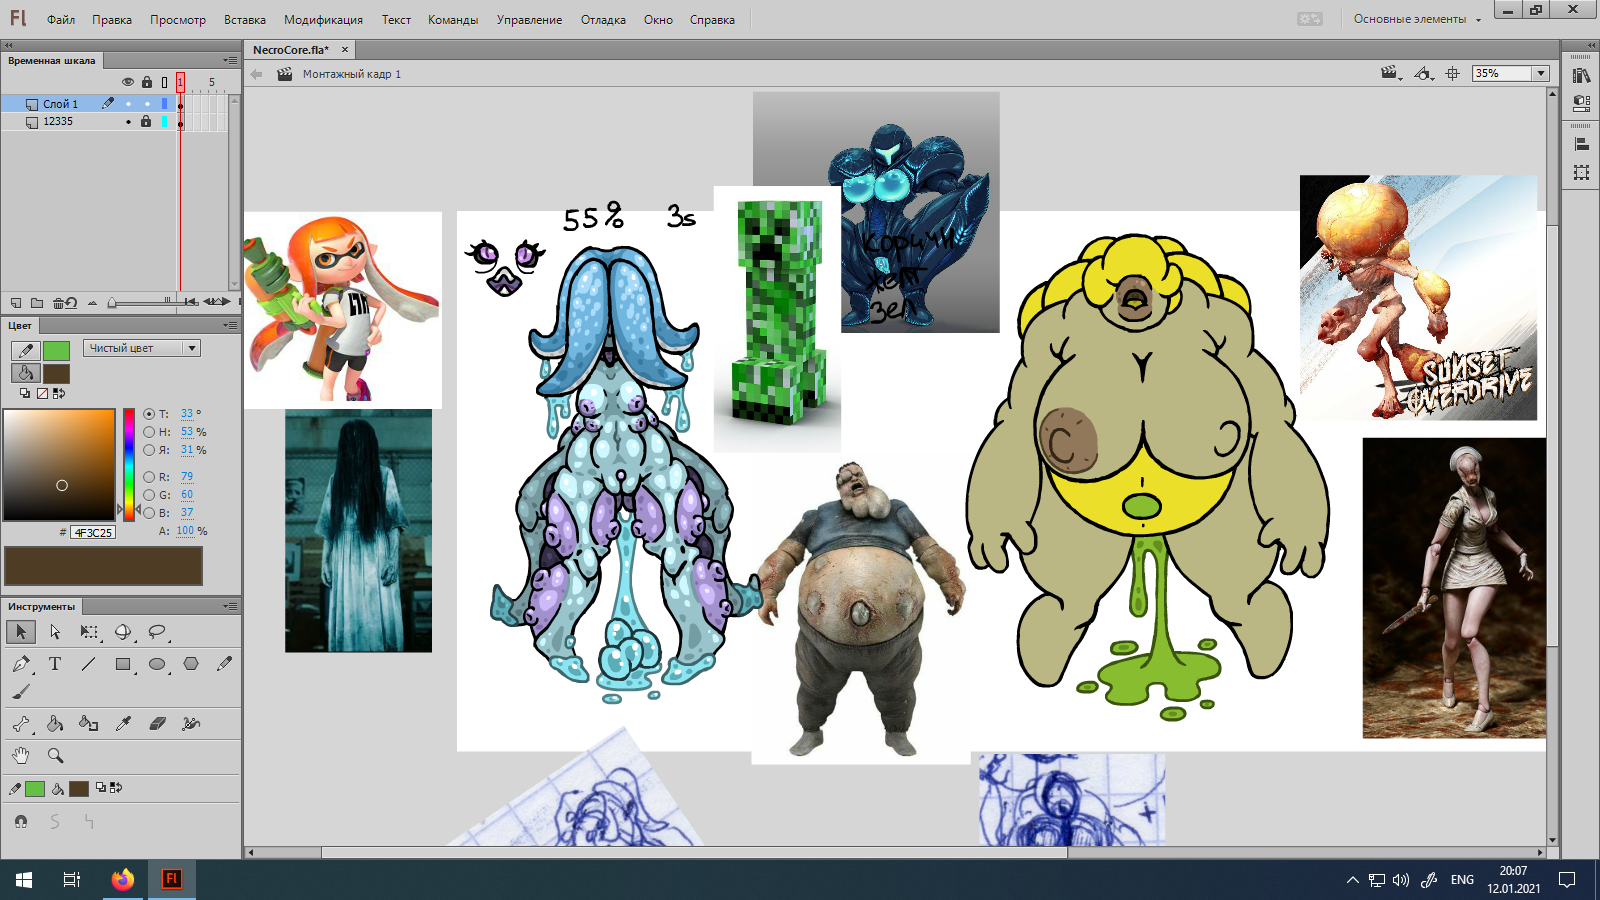Click the stroke color button in Цвет panel

56,350
